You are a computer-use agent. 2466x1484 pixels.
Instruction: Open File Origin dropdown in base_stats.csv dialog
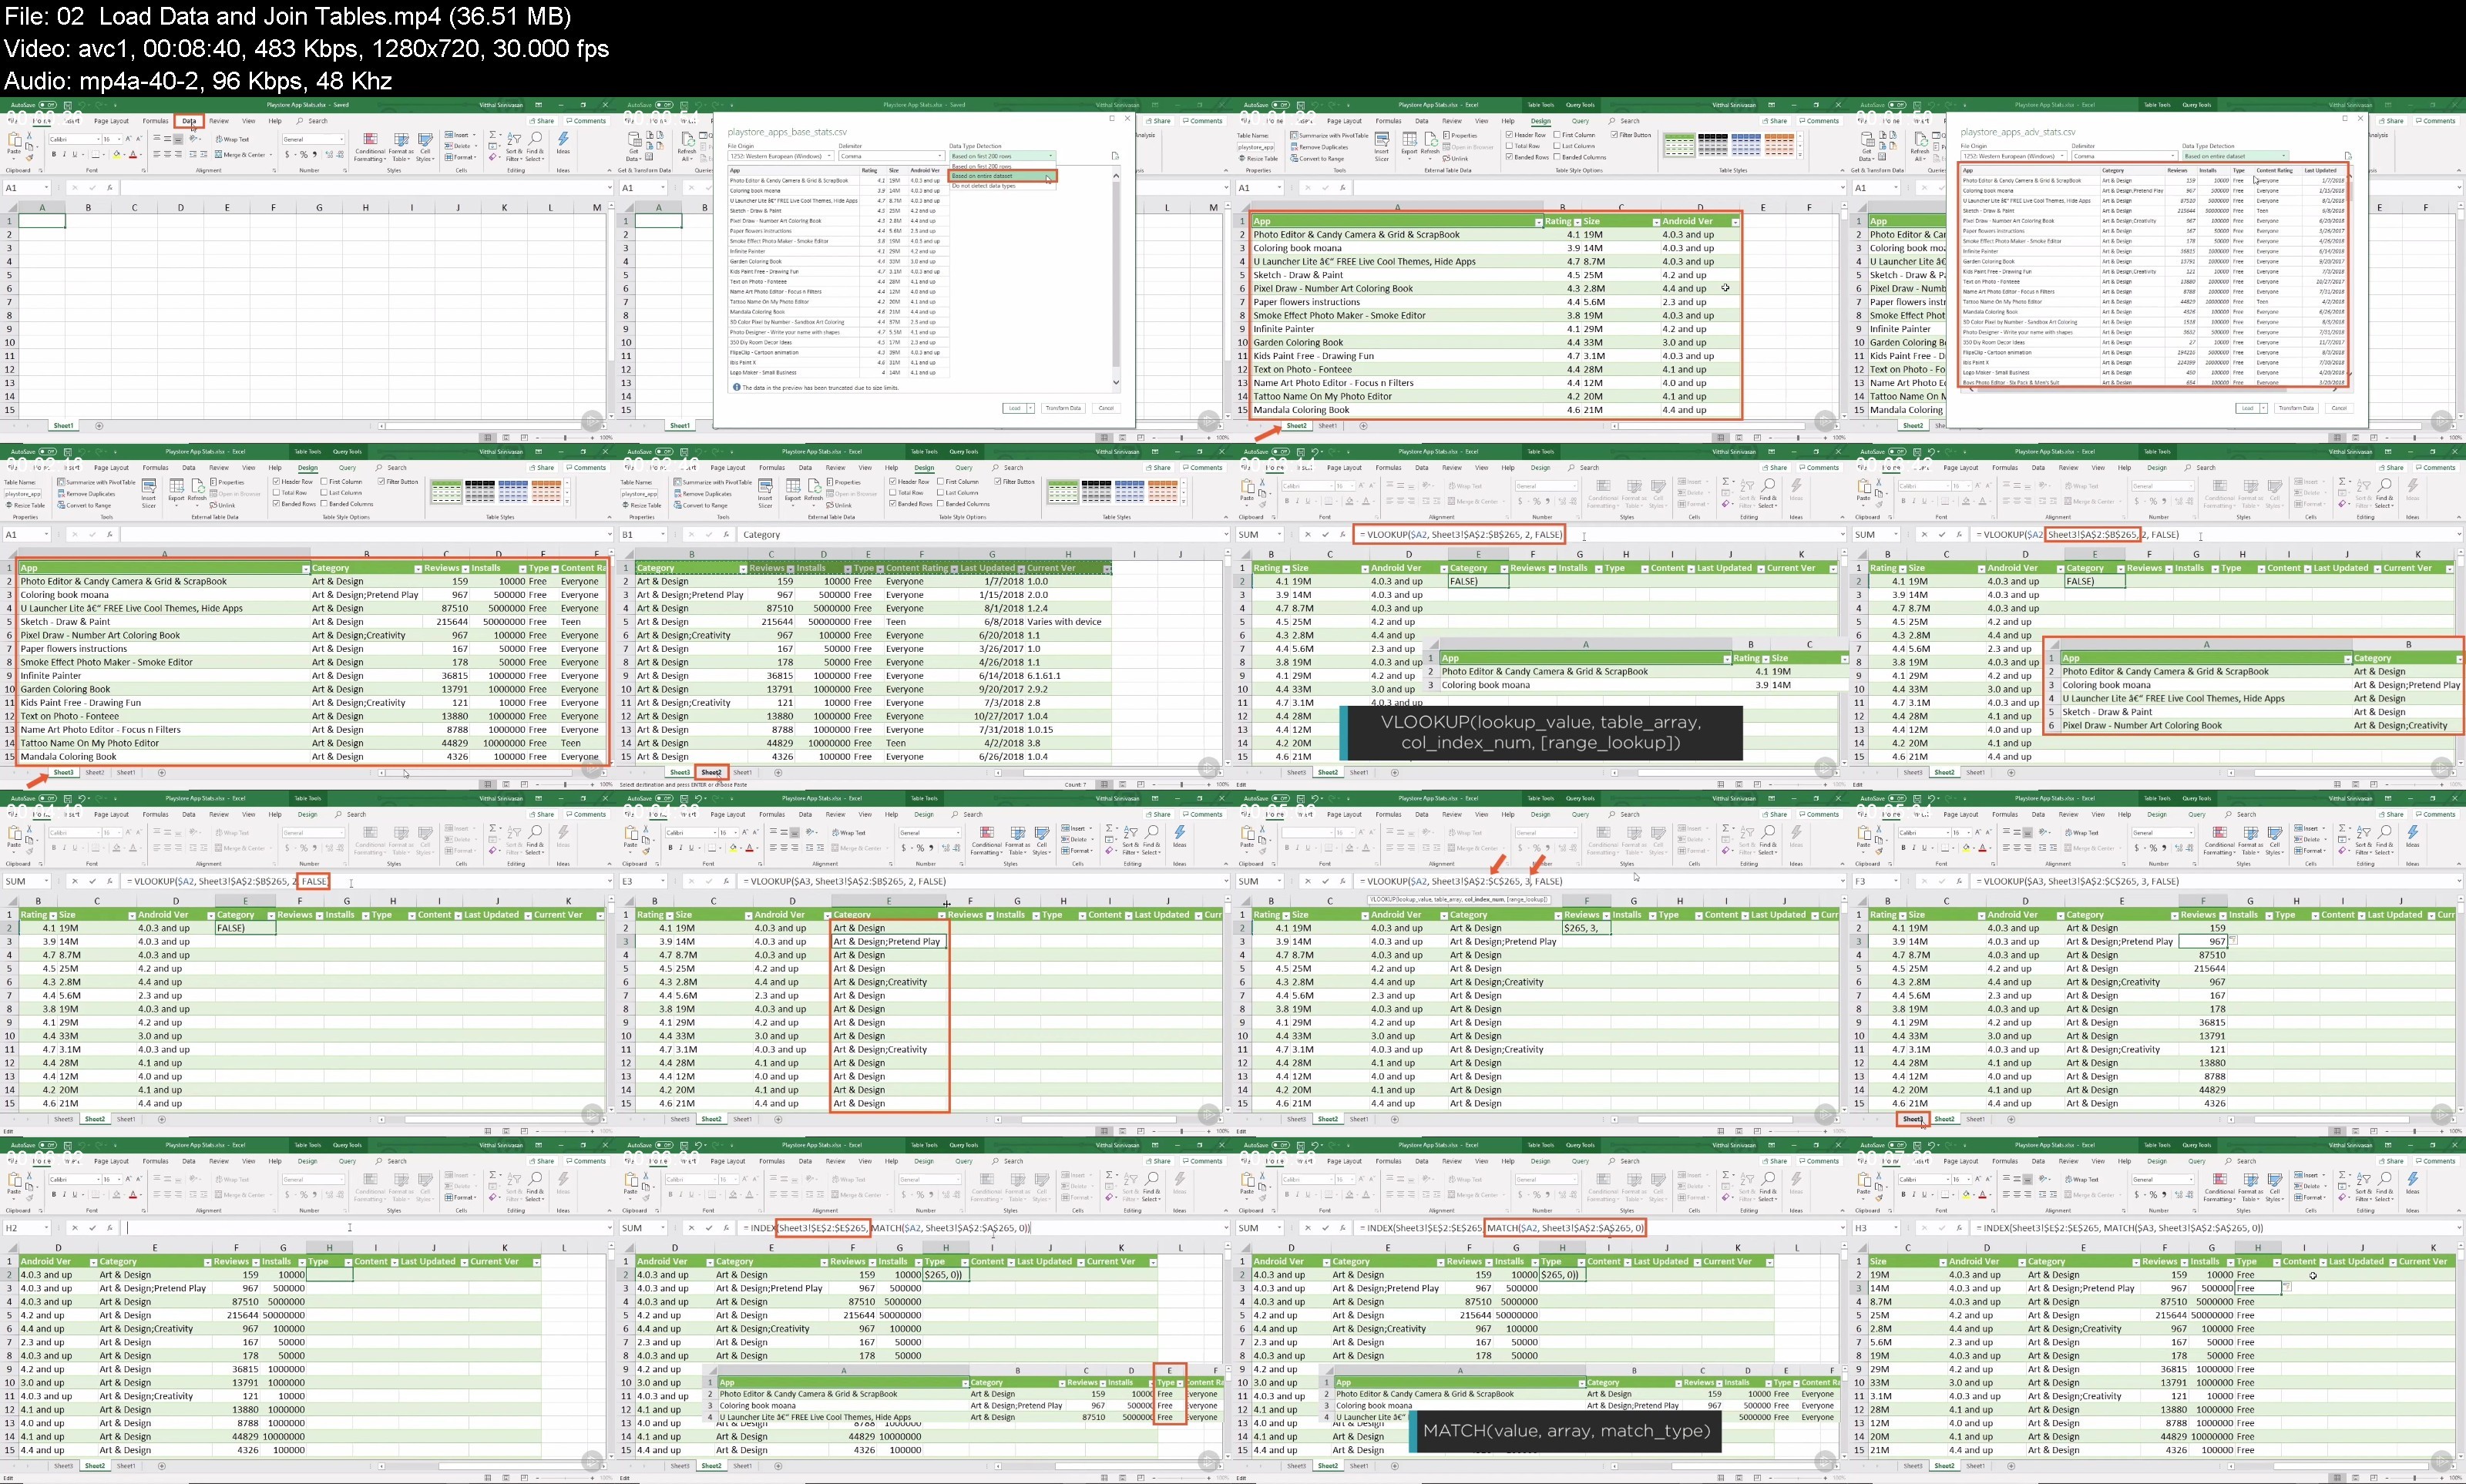[x=781, y=156]
